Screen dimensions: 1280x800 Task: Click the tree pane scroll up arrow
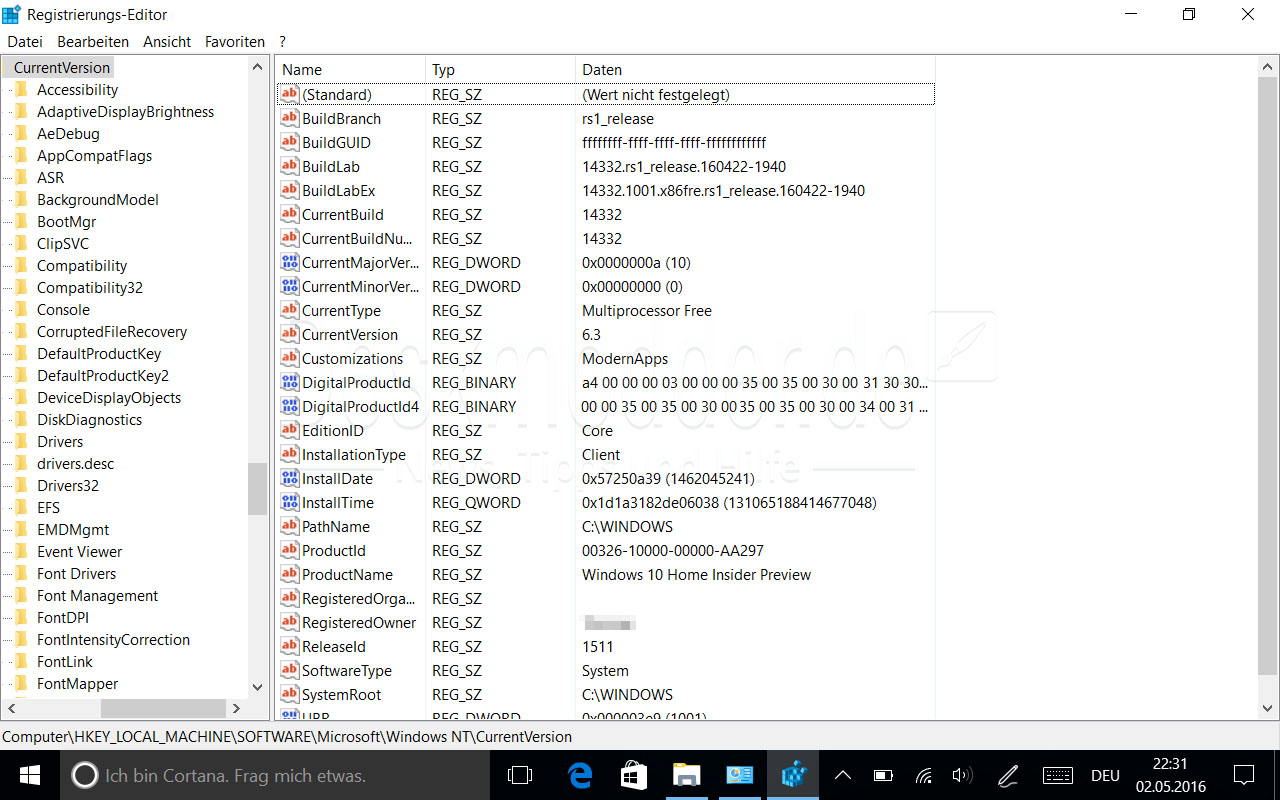click(258, 67)
